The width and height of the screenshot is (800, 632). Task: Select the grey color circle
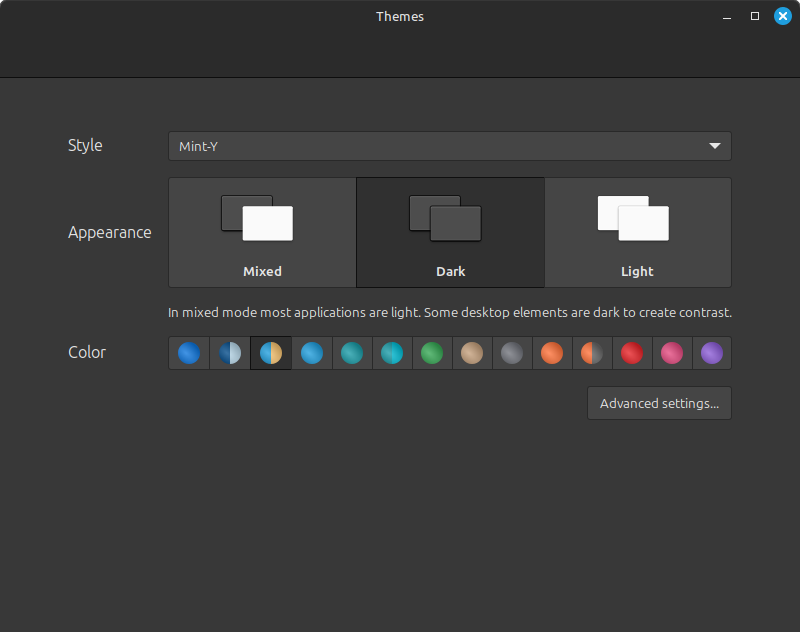(x=512, y=353)
